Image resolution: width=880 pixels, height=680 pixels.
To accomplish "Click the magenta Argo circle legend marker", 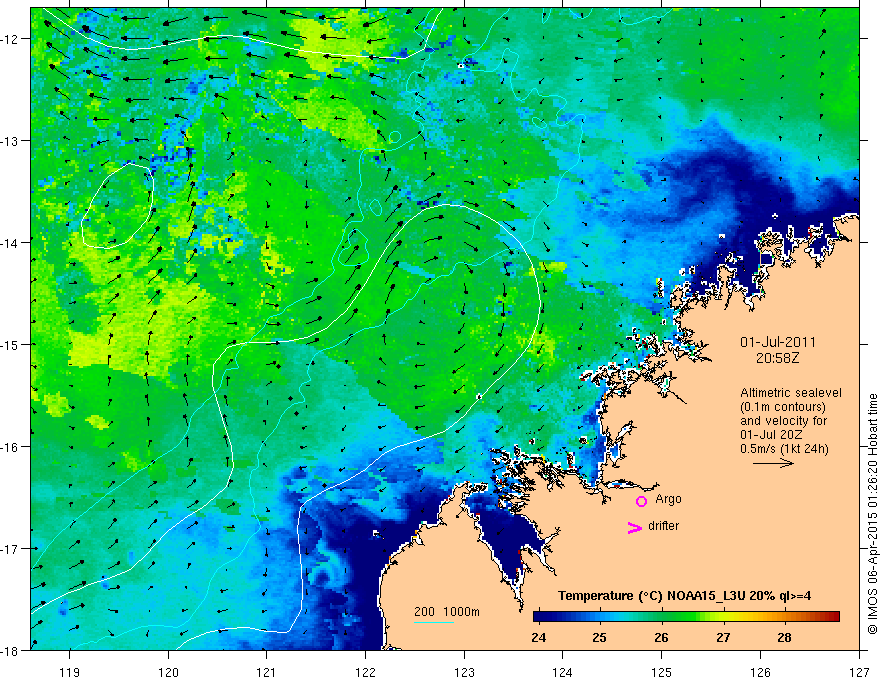I will (x=641, y=501).
